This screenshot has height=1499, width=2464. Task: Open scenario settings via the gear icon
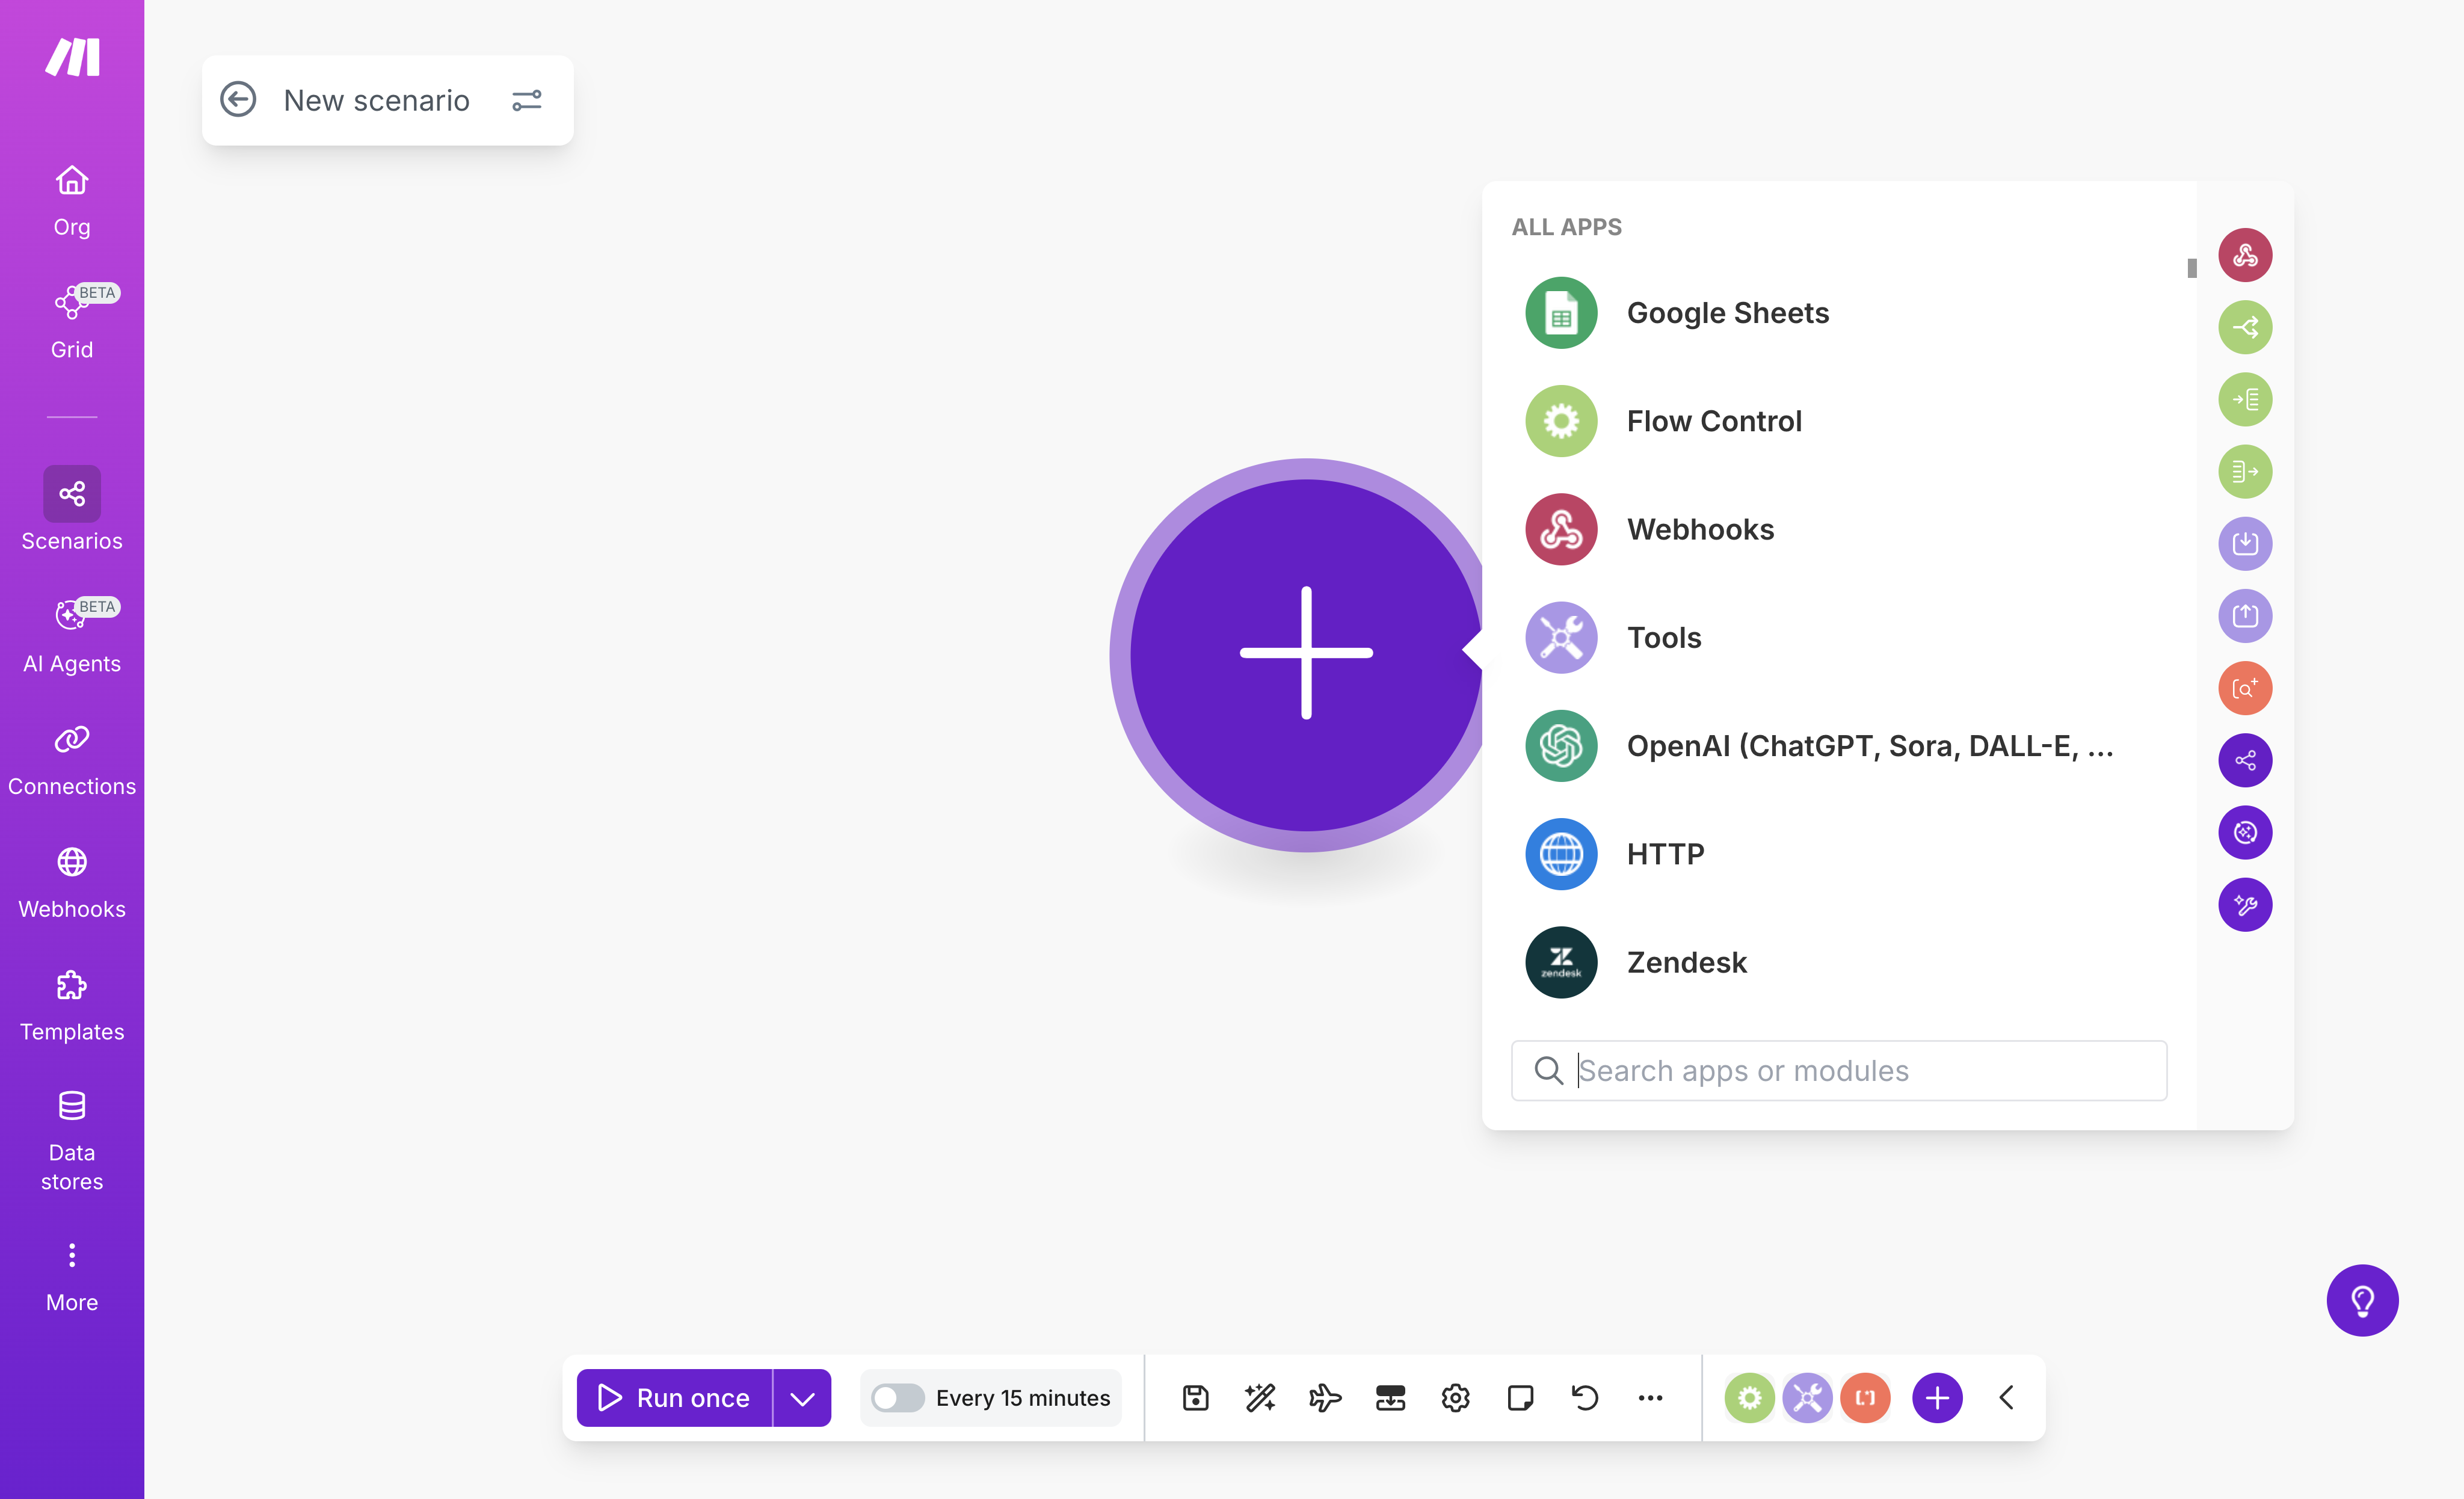pyautogui.click(x=1455, y=1398)
